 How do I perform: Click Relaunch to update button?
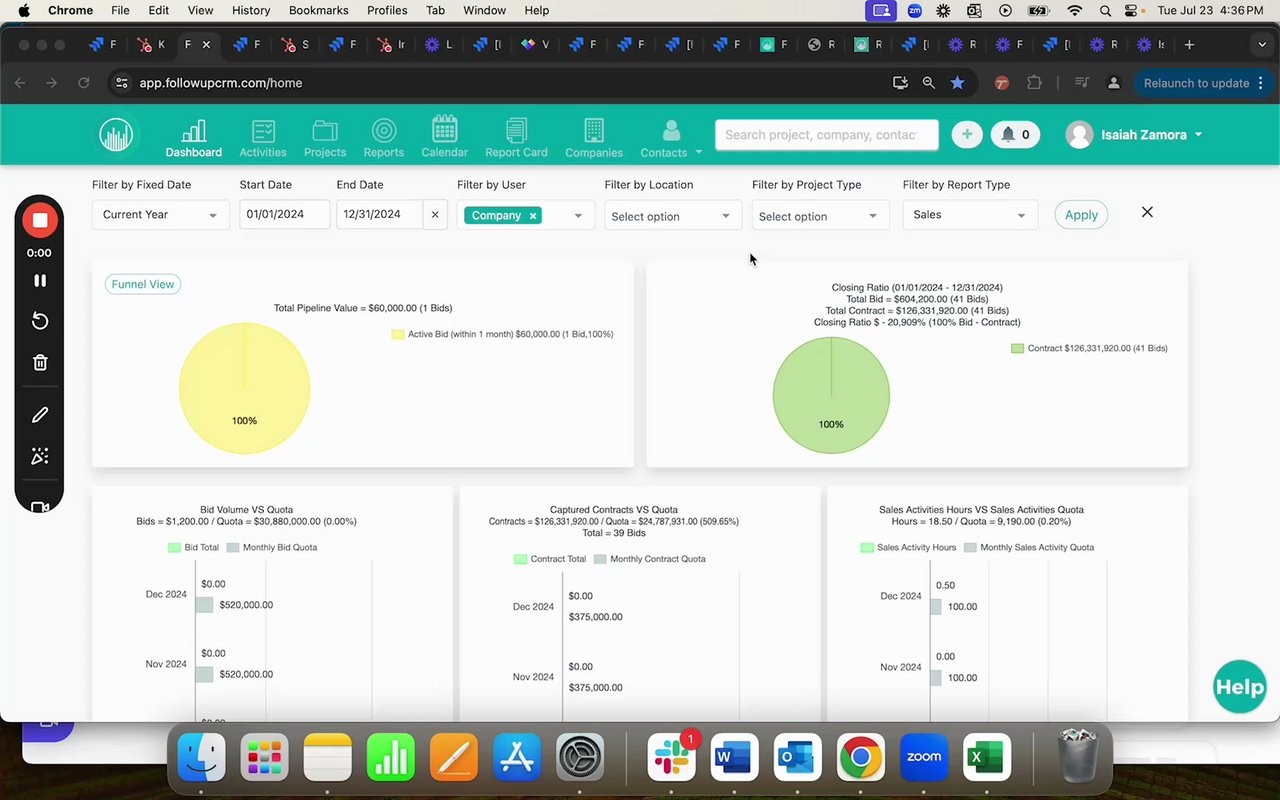pyautogui.click(x=1196, y=83)
